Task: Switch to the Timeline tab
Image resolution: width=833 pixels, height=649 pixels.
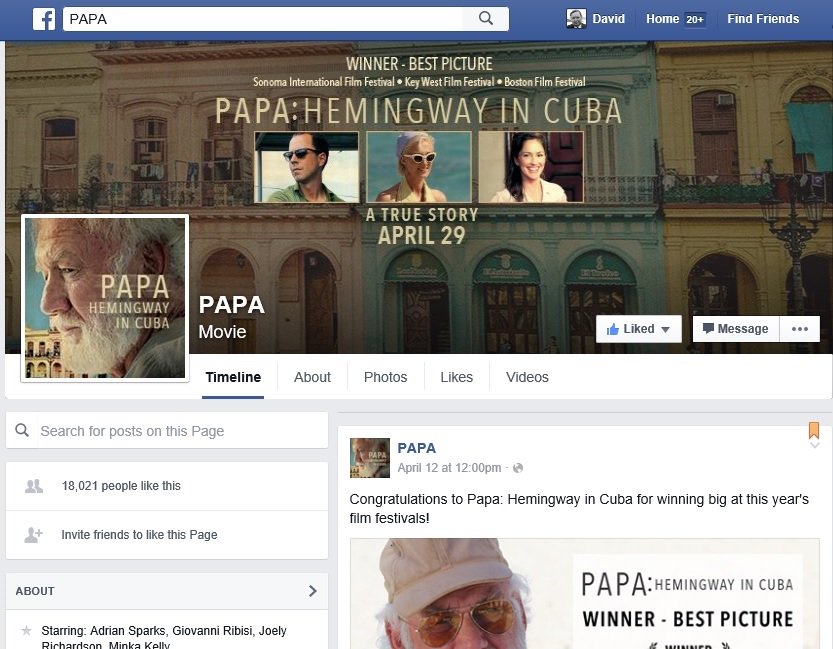Action: (x=233, y=378)
